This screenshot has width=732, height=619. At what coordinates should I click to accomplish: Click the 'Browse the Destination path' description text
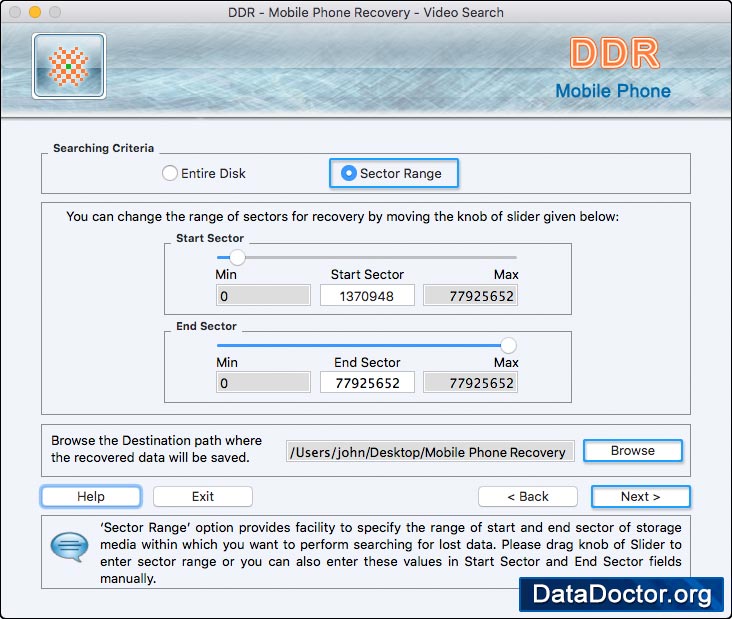click(x=156, y=449)
